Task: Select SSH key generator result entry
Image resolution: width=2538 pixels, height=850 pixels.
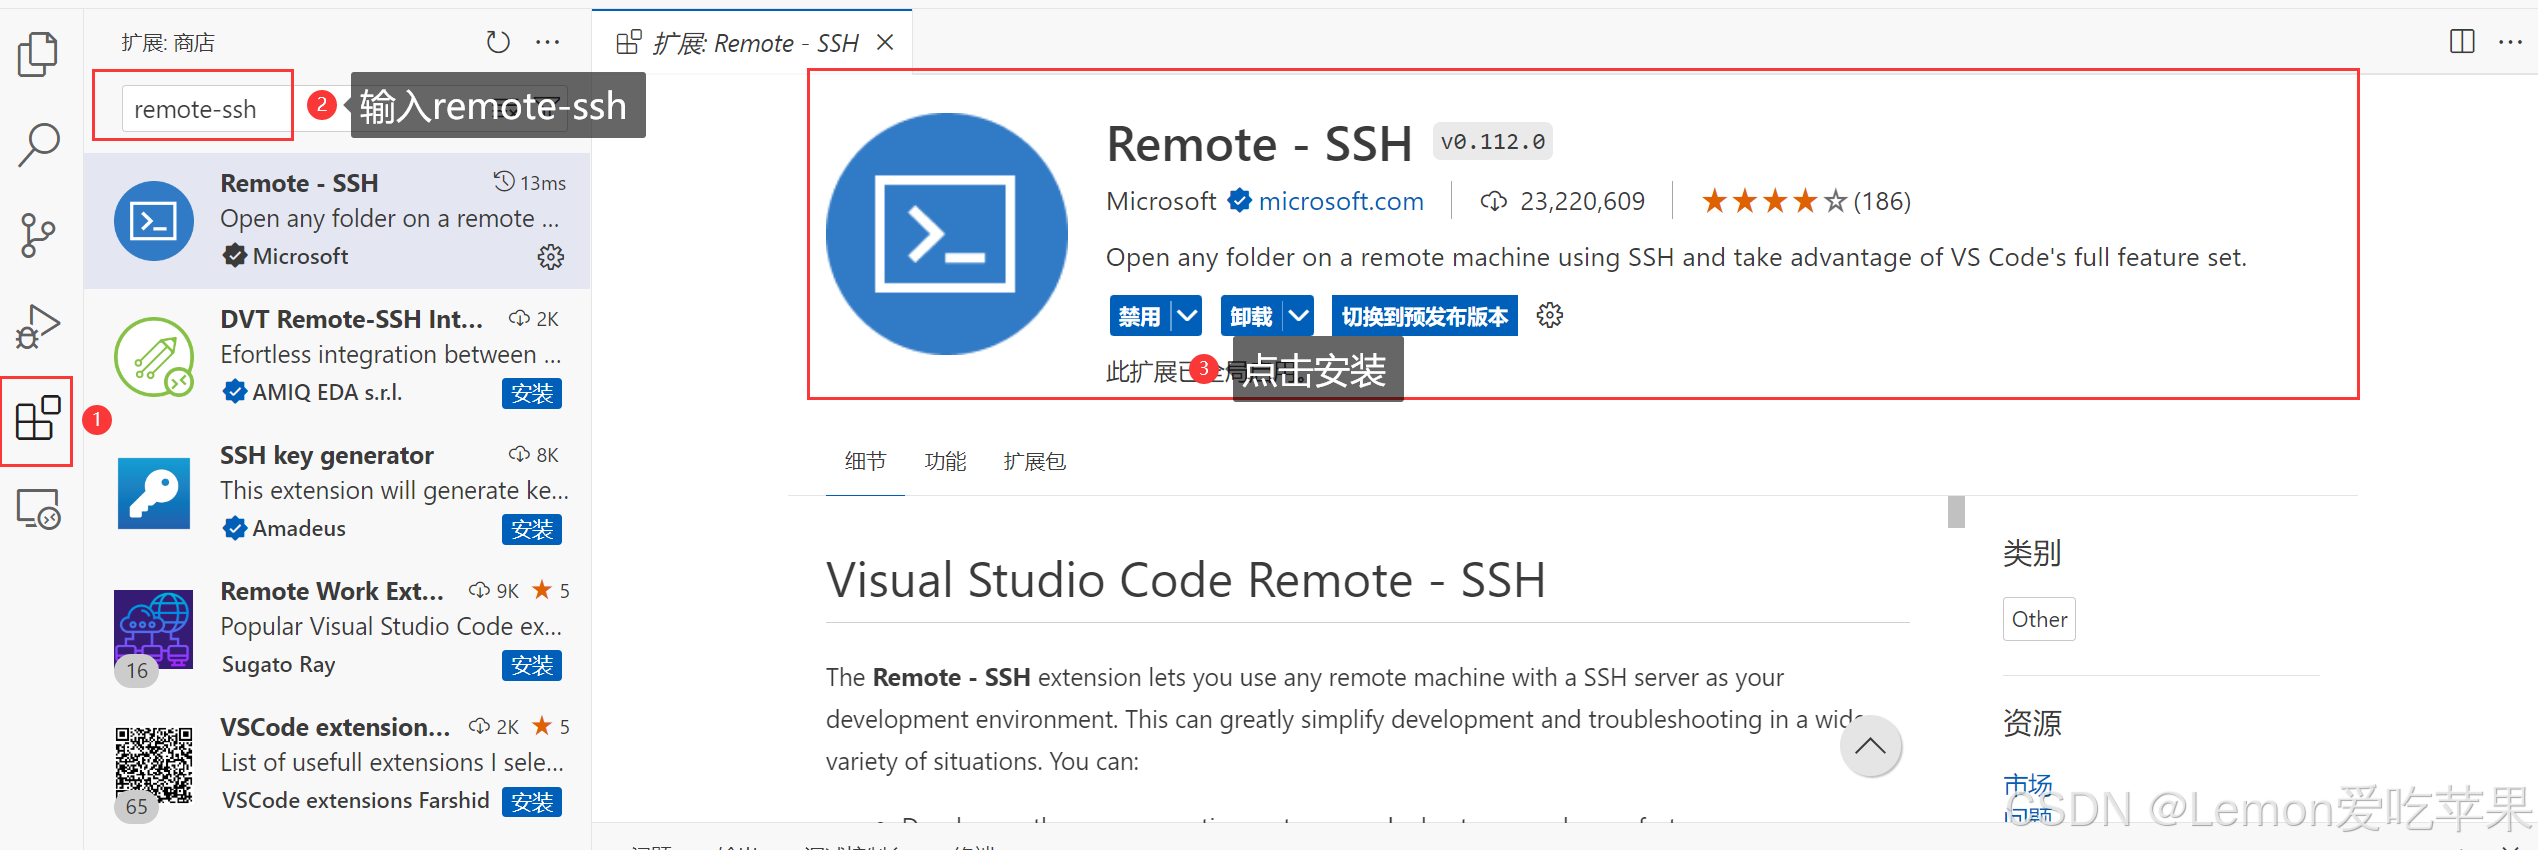Action: click(337, 493)
